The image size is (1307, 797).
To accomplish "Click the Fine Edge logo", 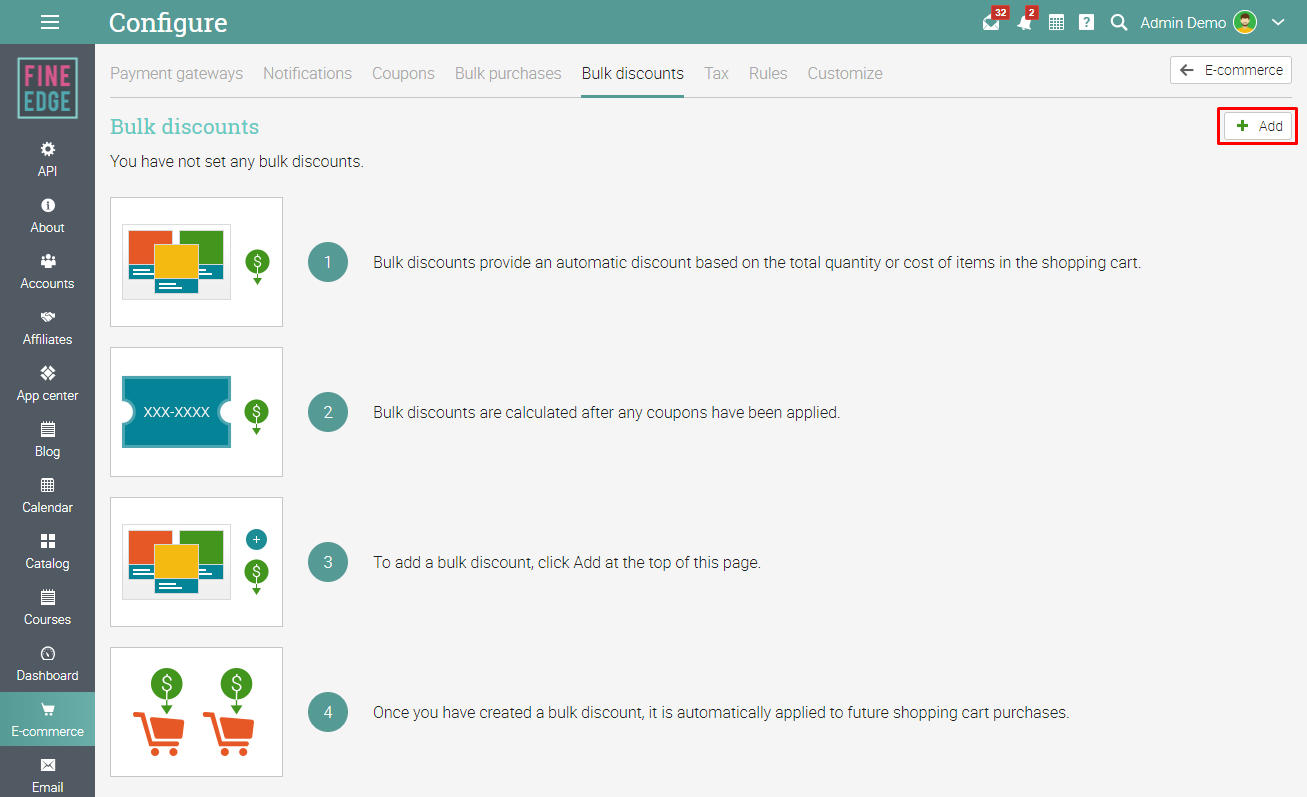I will tap(47, 88).
